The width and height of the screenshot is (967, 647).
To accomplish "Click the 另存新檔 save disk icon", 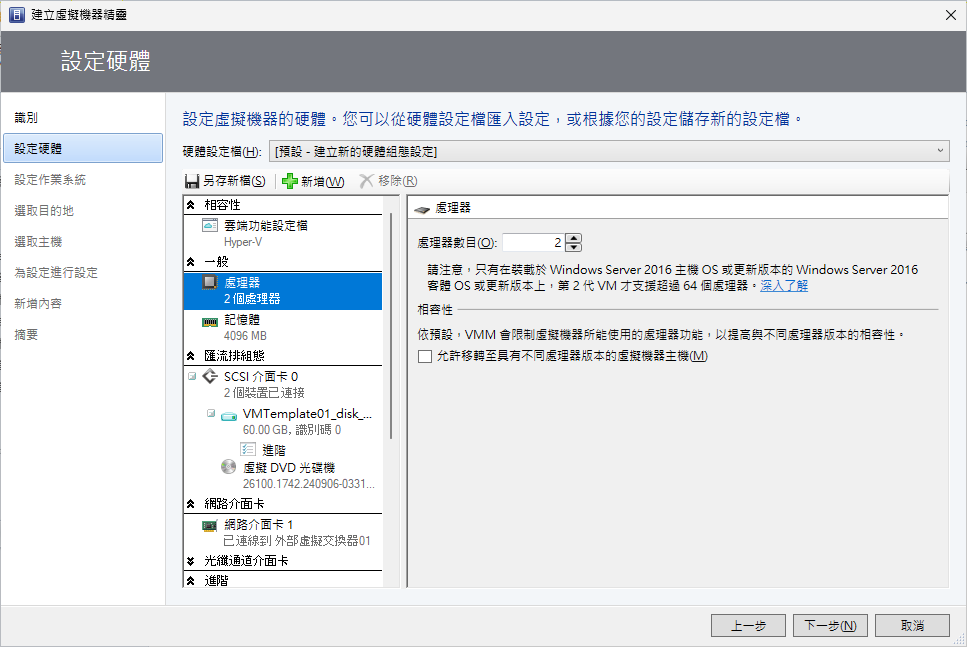I will [x=193, y=181].
